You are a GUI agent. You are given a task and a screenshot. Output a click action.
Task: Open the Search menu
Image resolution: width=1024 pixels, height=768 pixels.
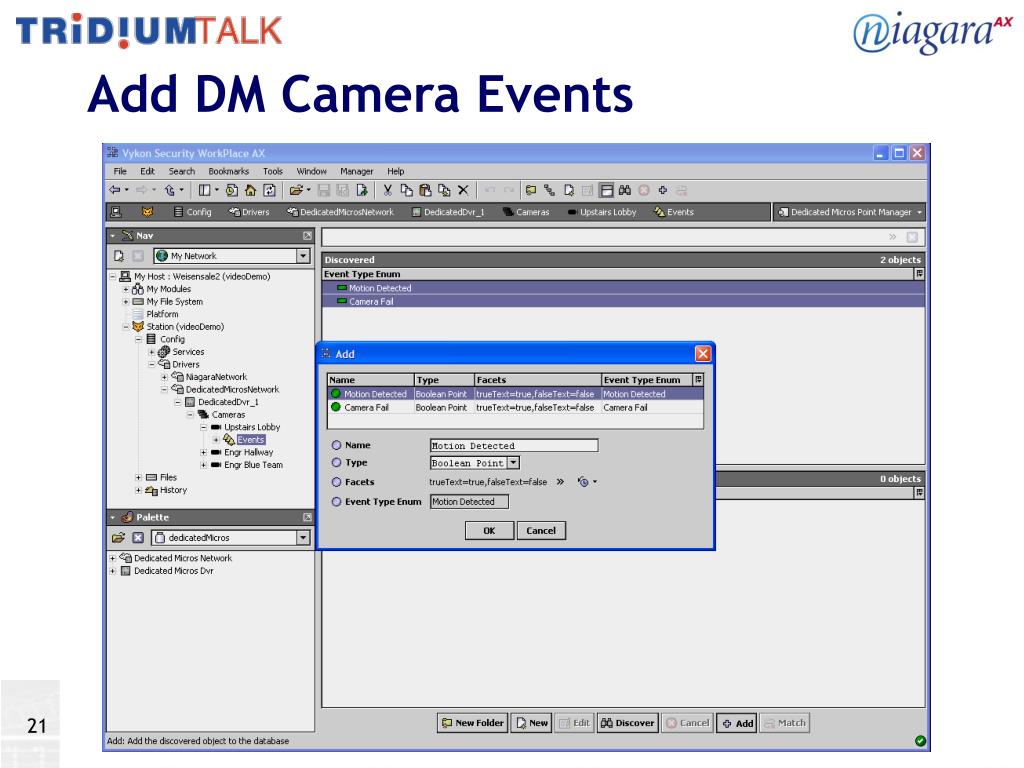(x=182, y=171)
